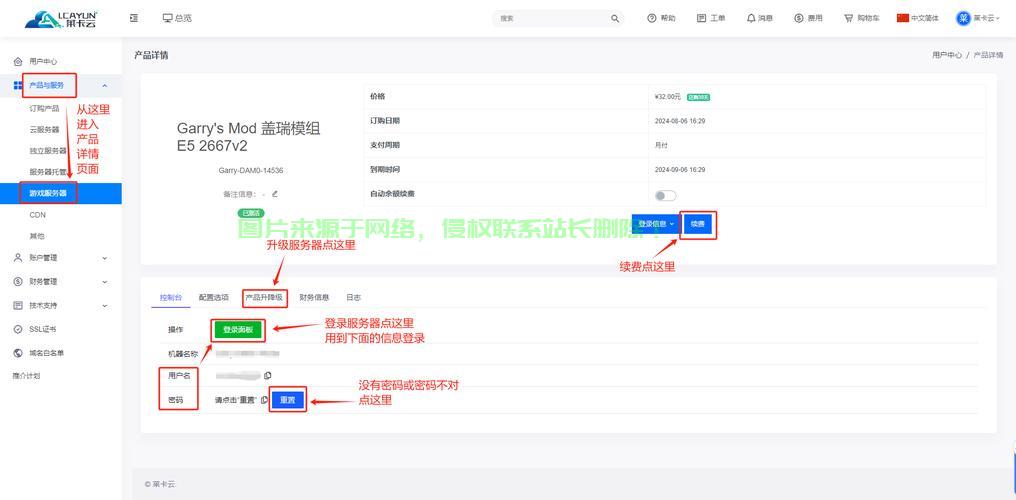Switch to the 产品升降级 tab
The height and width of the screenshot is (500, 1016).
coord(264,297)
